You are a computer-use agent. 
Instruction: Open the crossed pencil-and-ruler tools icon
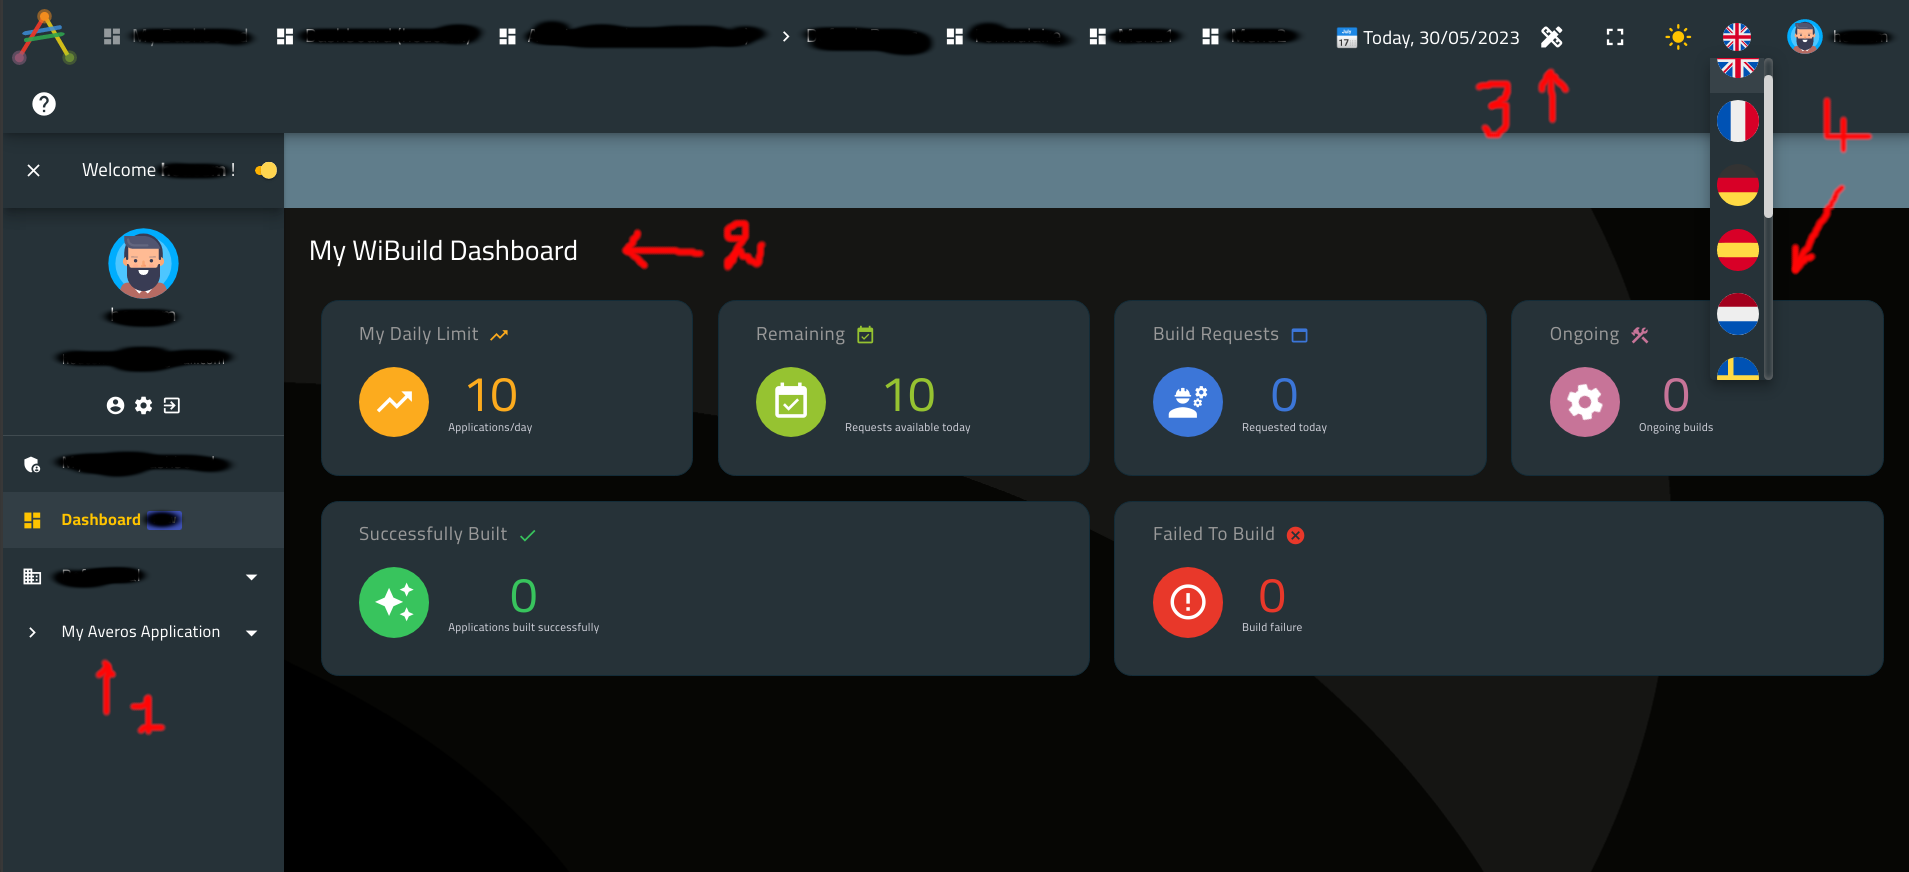point(1551,37)
